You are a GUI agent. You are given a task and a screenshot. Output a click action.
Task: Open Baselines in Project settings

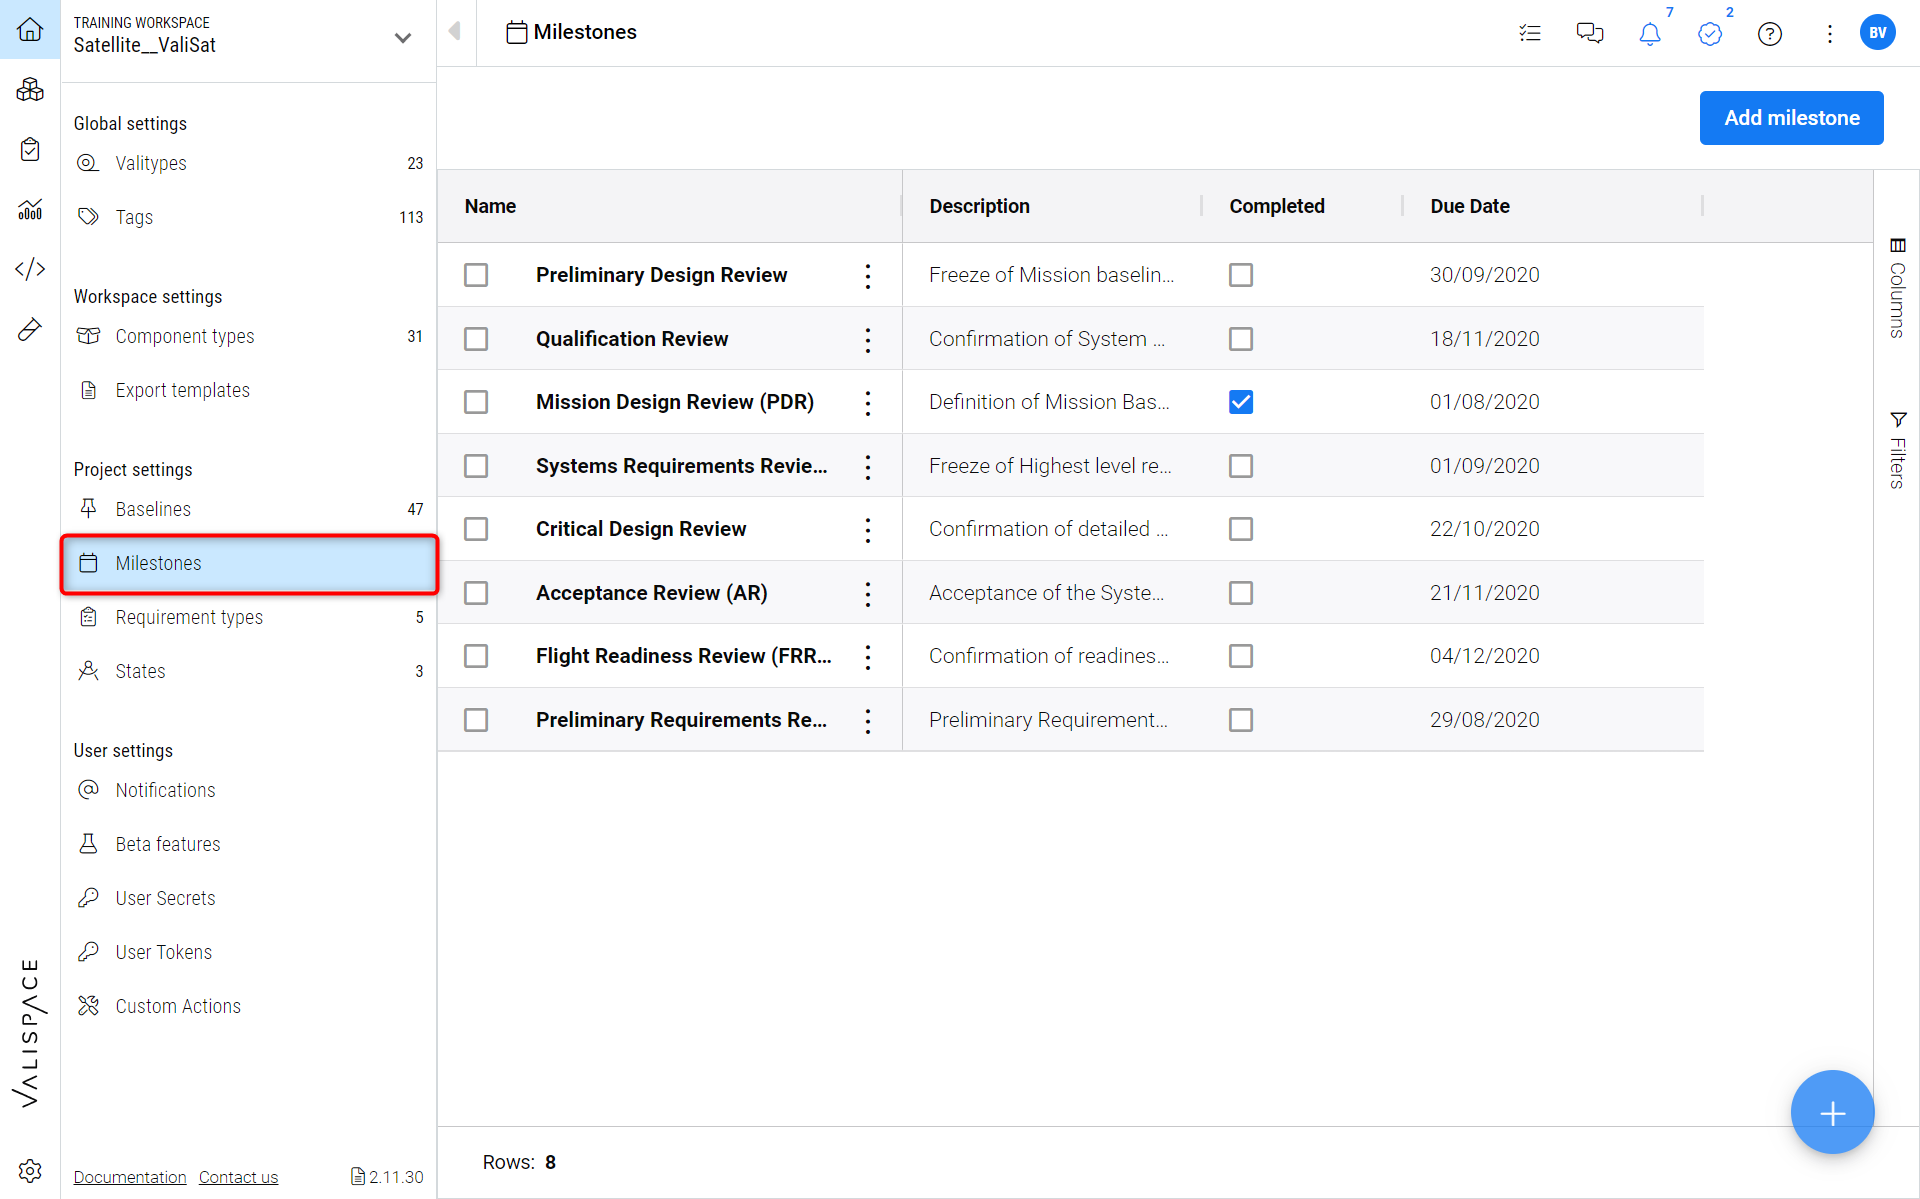tap(249, 509)
